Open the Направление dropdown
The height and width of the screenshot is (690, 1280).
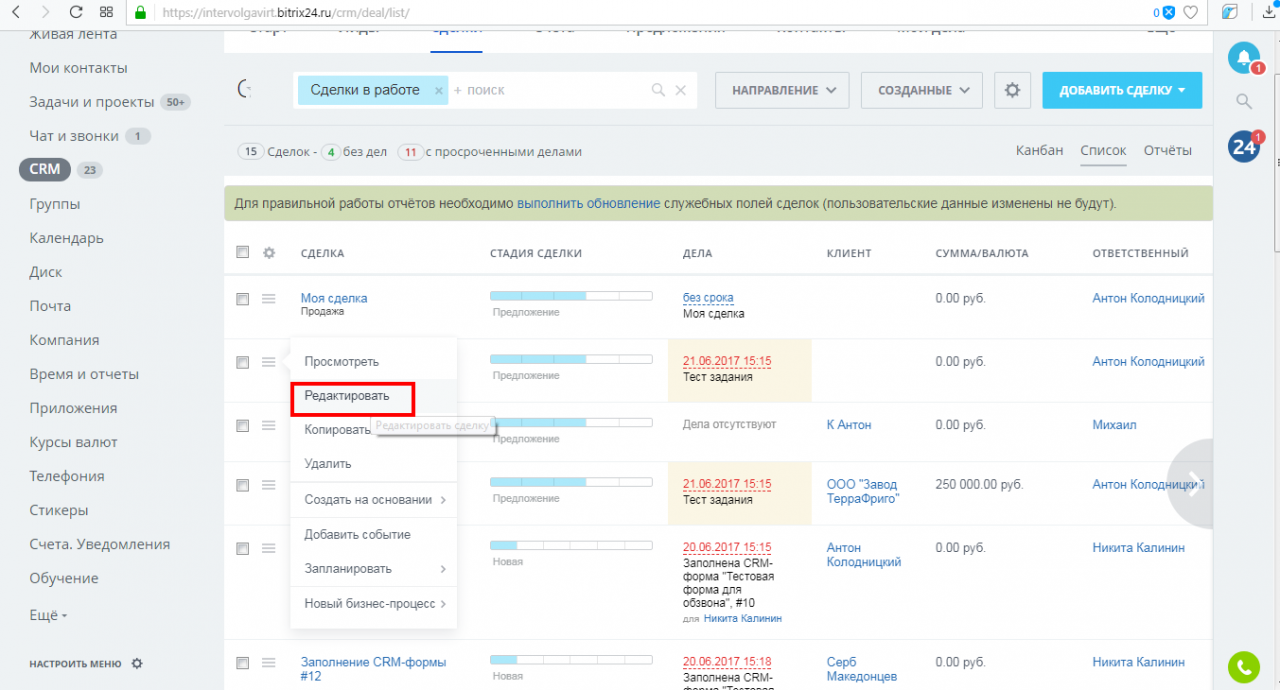[x=782, y=90]
